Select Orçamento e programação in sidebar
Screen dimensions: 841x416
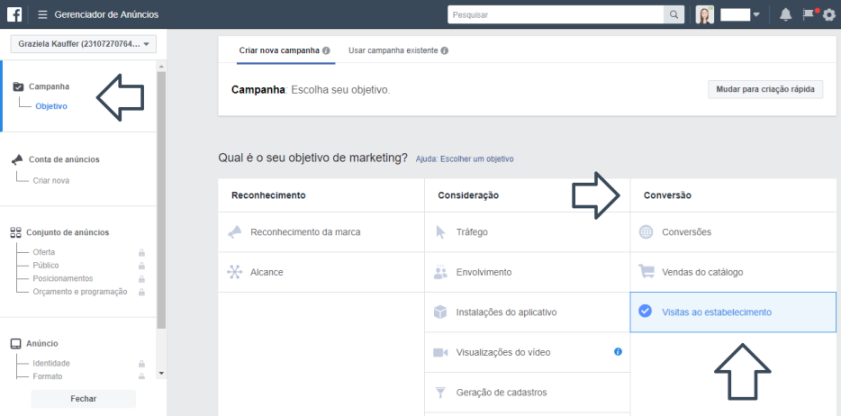coord(80,292)
